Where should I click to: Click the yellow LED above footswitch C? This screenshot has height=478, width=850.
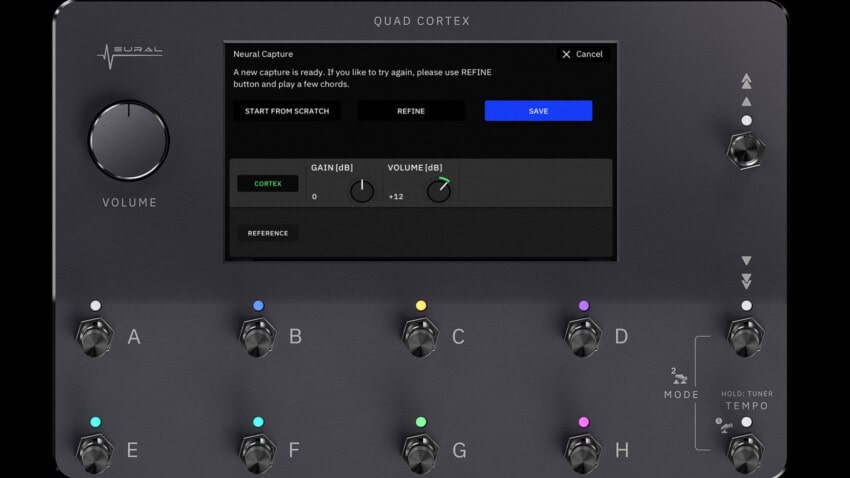point(421,306)
